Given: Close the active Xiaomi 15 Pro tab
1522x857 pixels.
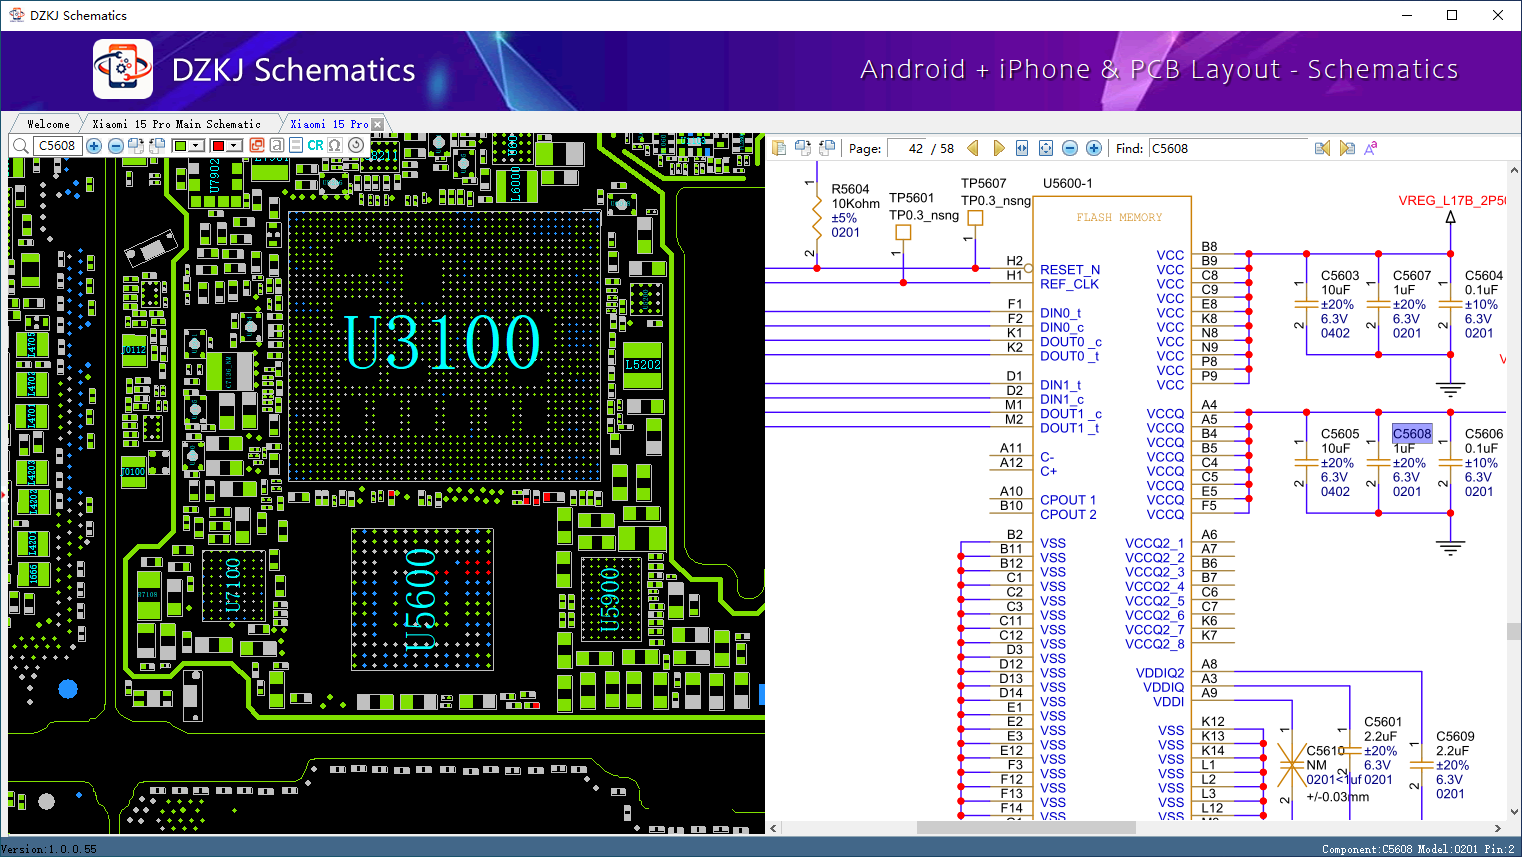Looking at the screenshot, I should 377,124.
